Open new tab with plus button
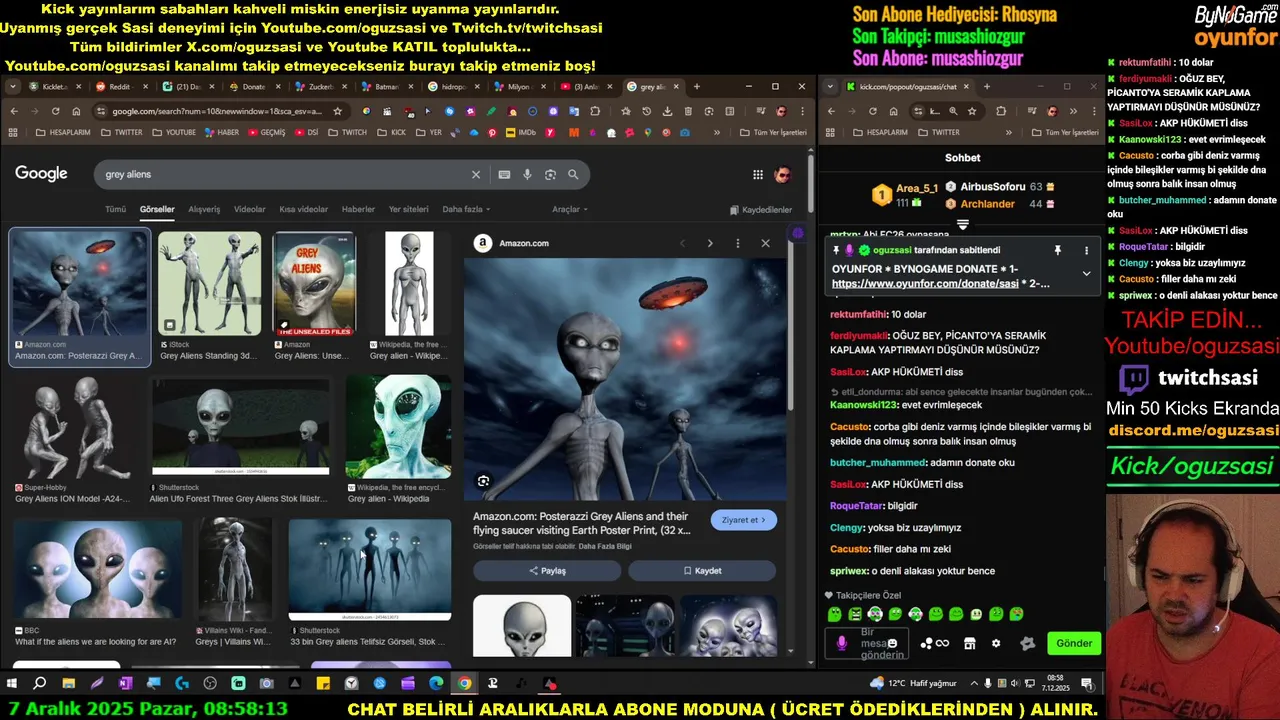 click(x=697, y=87)
